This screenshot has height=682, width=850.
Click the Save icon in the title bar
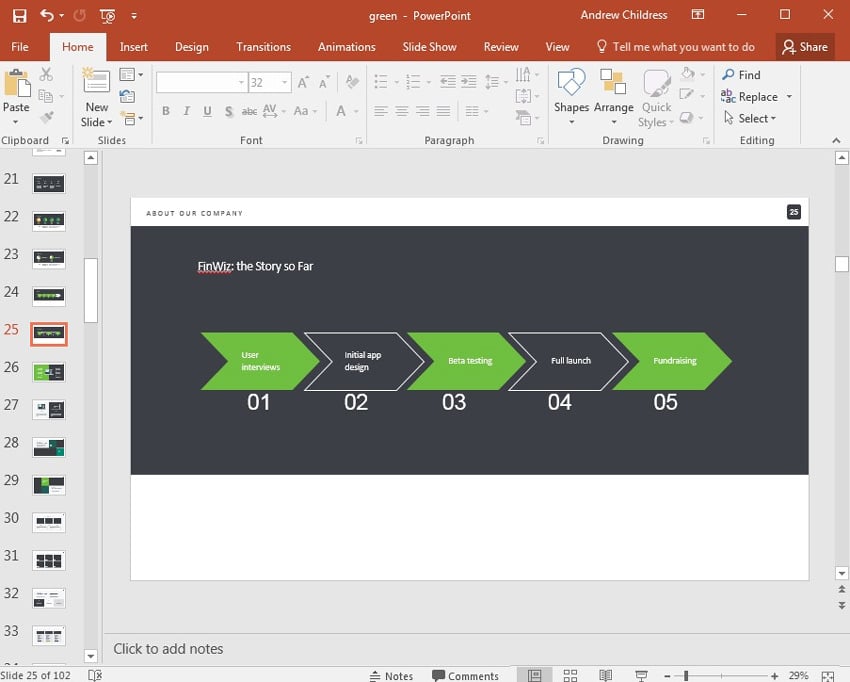(19, 16)
